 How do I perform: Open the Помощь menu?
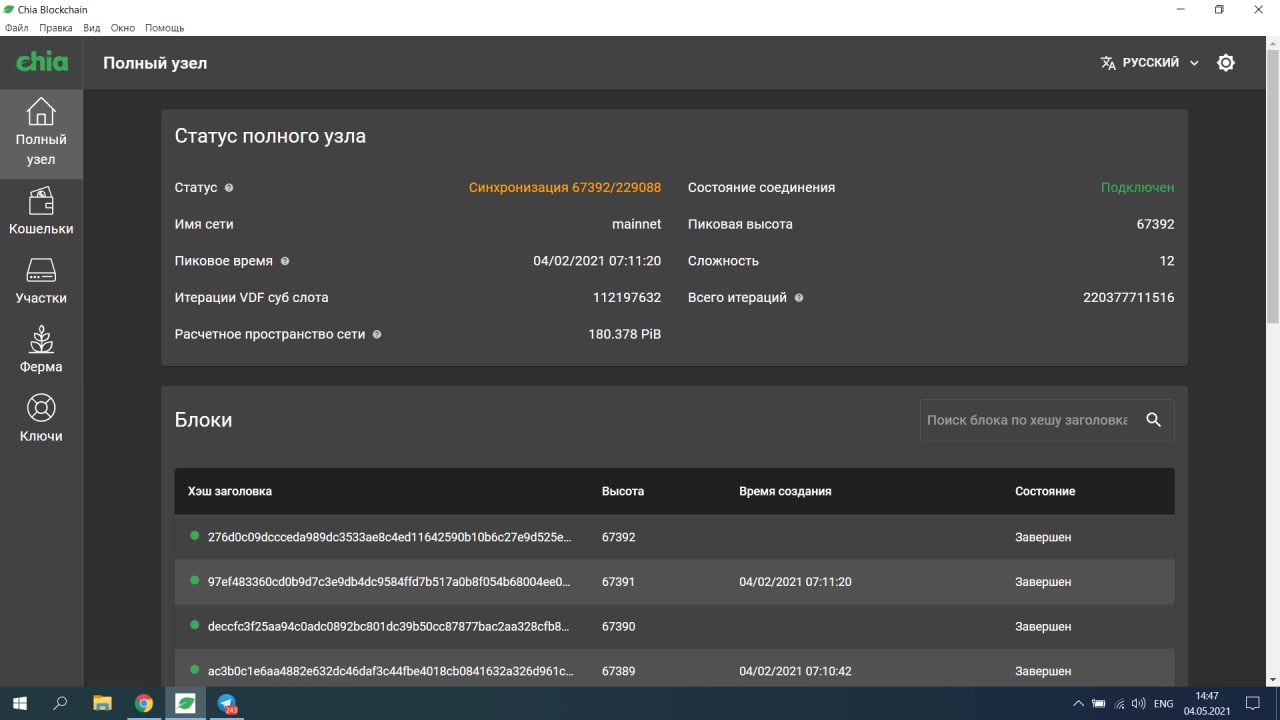click(165, 28)
